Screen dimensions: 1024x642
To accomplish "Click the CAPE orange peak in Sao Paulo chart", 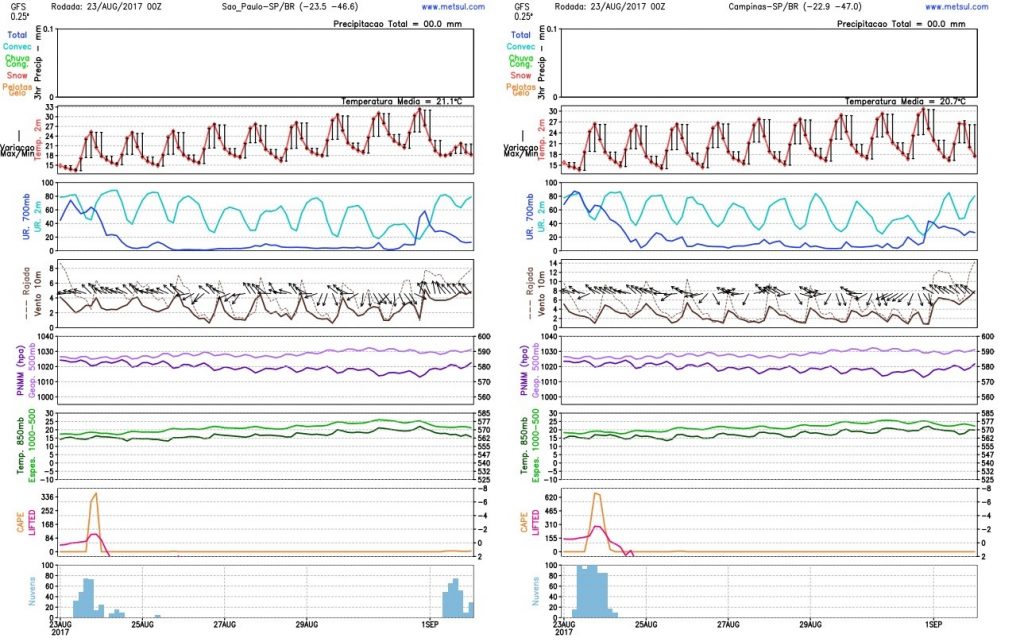I will click(95, 496).
